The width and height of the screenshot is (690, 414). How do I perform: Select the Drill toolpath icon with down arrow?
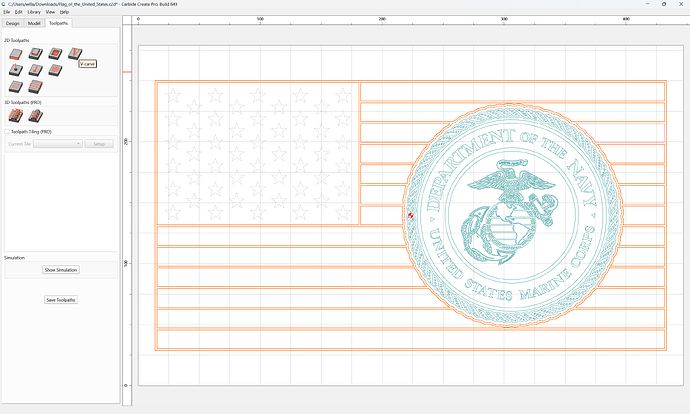click(x=16, y=70)
